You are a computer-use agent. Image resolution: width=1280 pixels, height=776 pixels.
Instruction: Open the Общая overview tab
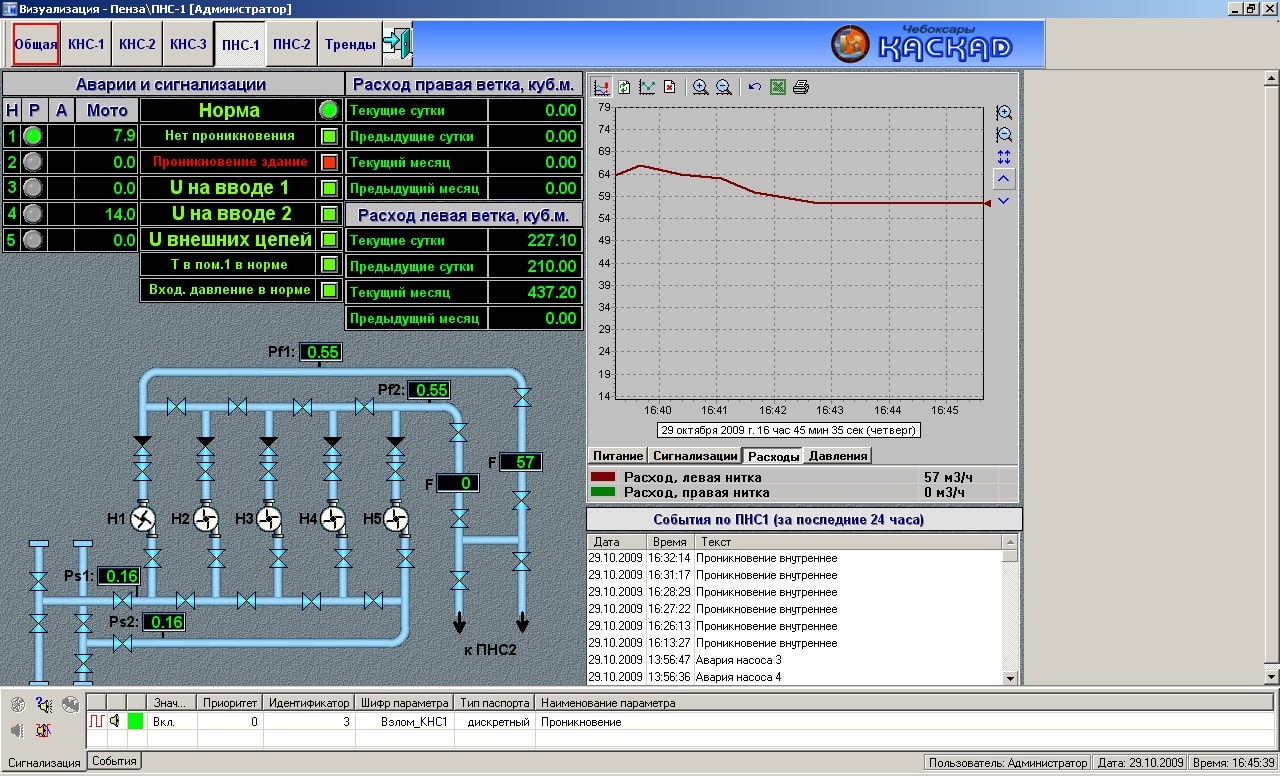click(x=36, y=44)
